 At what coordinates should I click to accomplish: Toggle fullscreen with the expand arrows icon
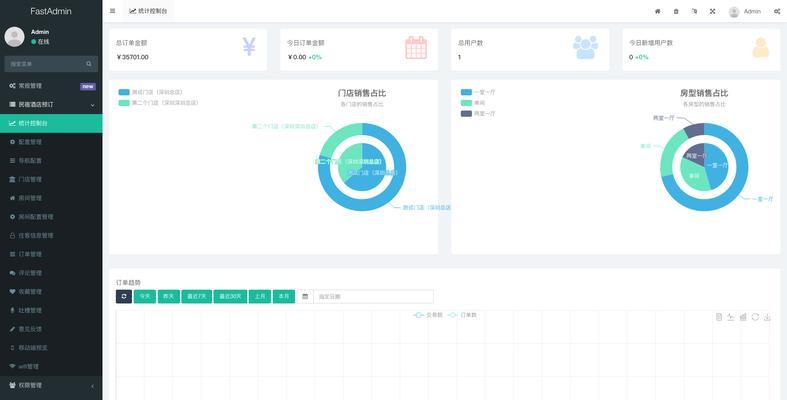[x=712, y=11]
